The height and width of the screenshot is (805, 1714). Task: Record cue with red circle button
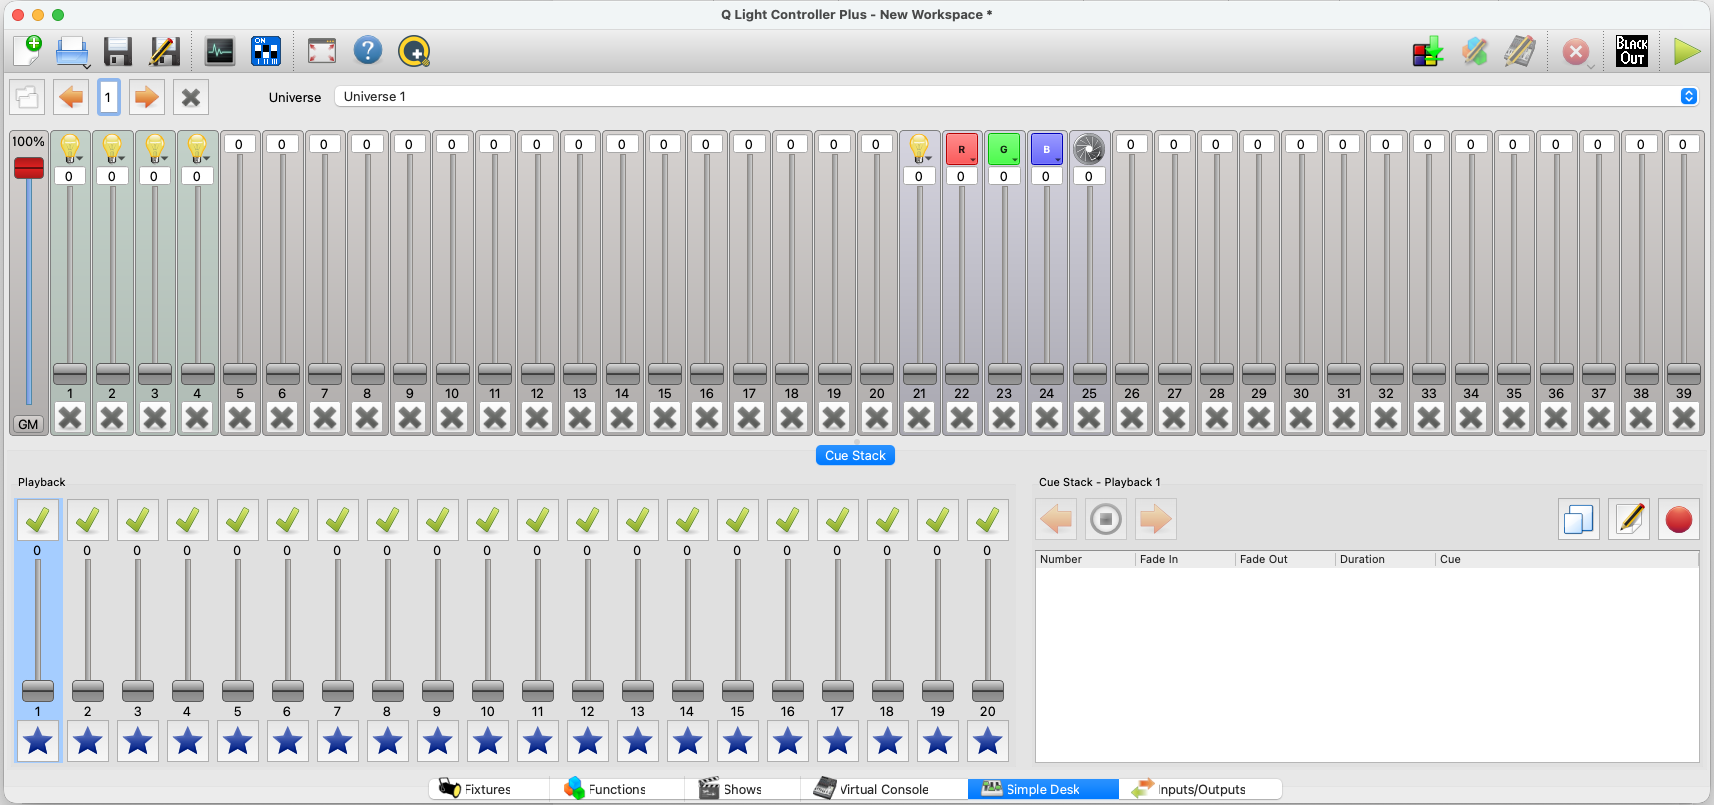[x=1678, y=520]
